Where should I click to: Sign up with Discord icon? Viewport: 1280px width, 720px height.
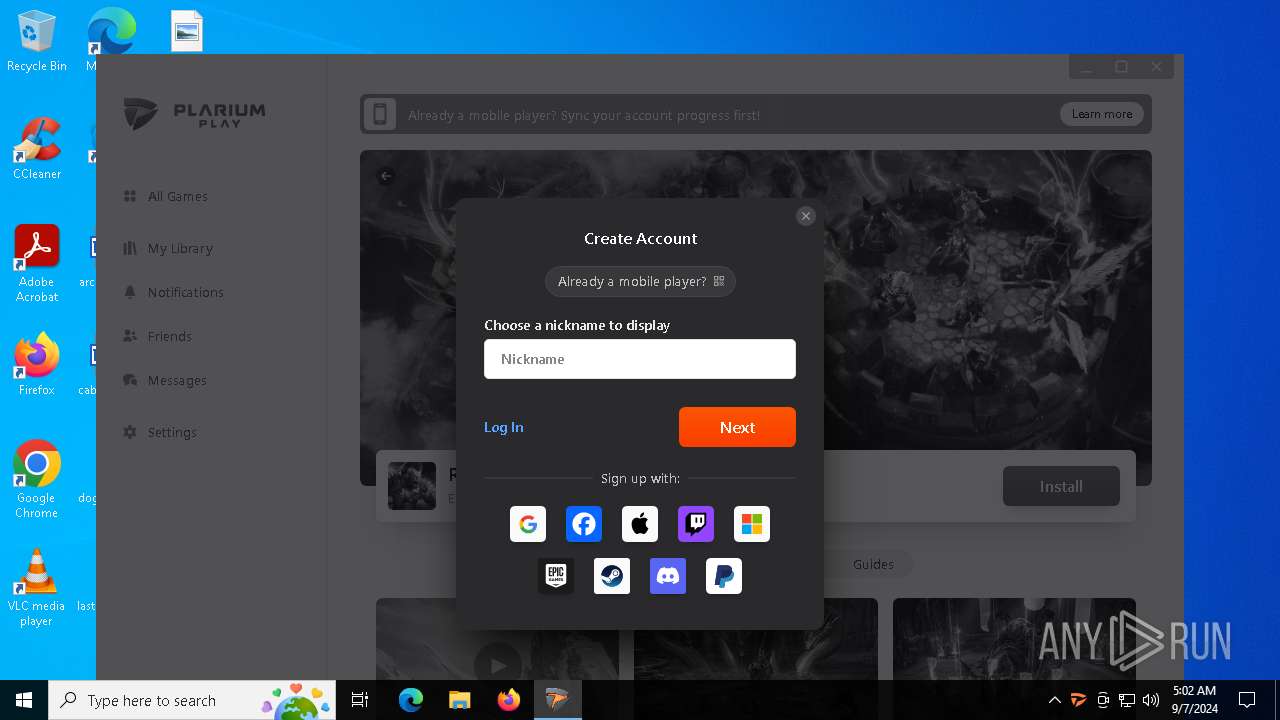(668, 576)
